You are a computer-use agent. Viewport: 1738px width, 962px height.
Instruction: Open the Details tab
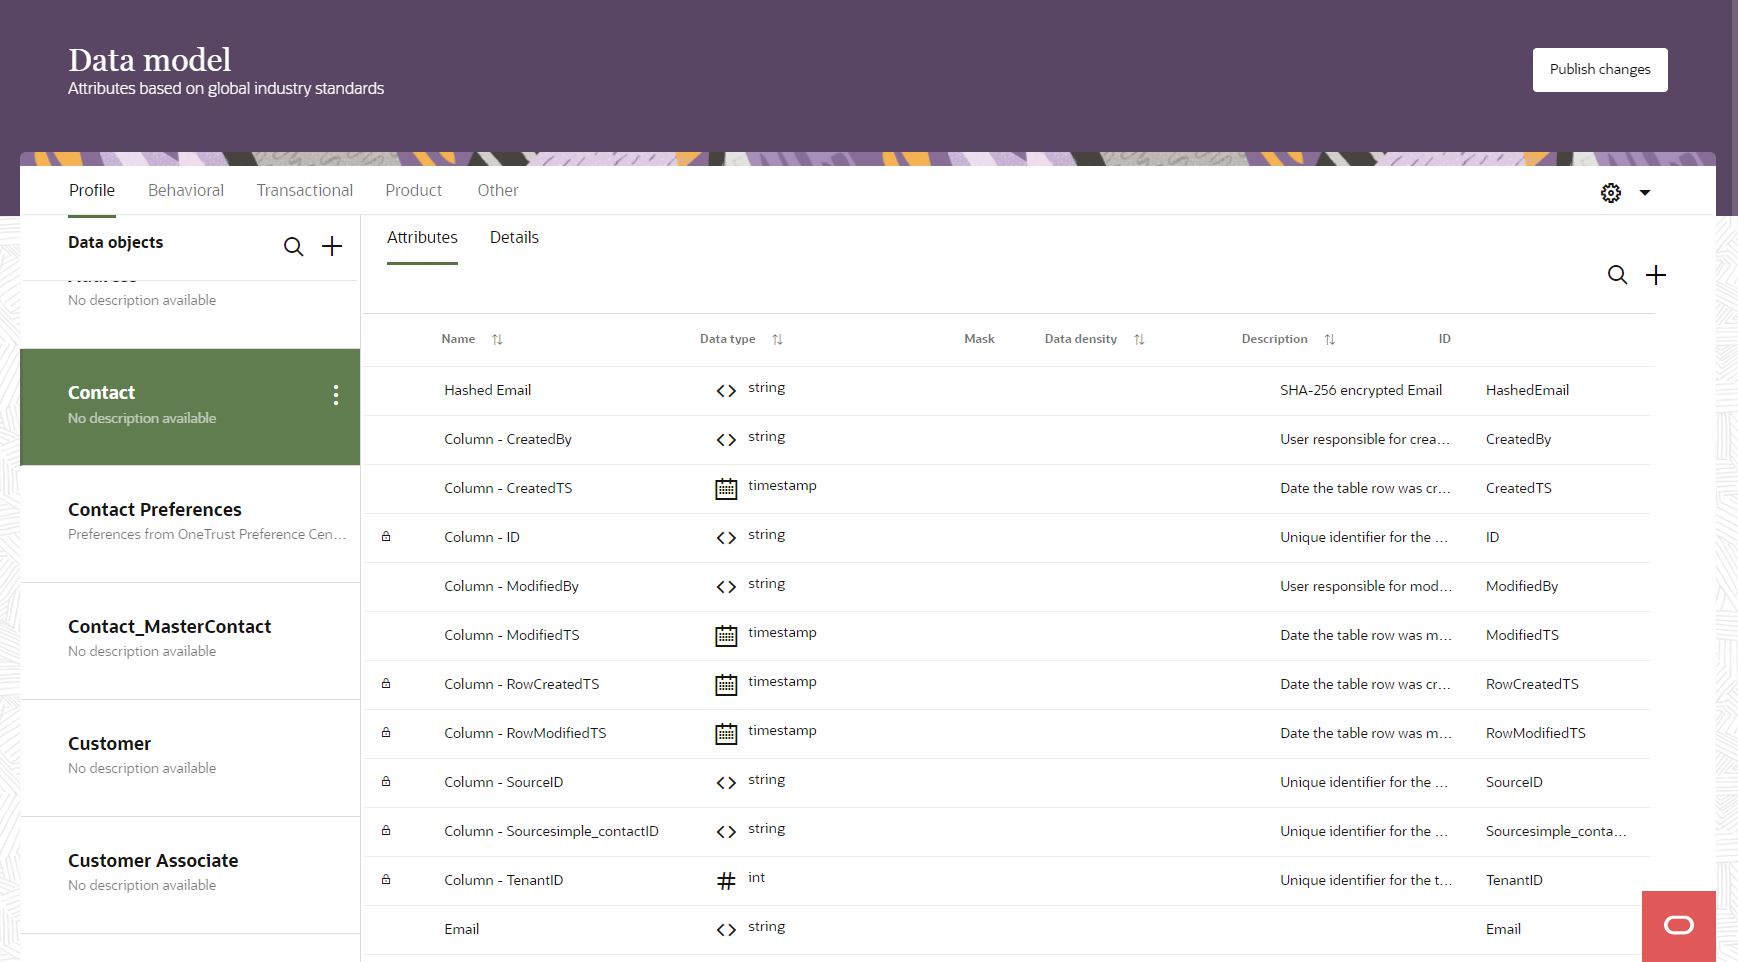click(x=514, y=237)
